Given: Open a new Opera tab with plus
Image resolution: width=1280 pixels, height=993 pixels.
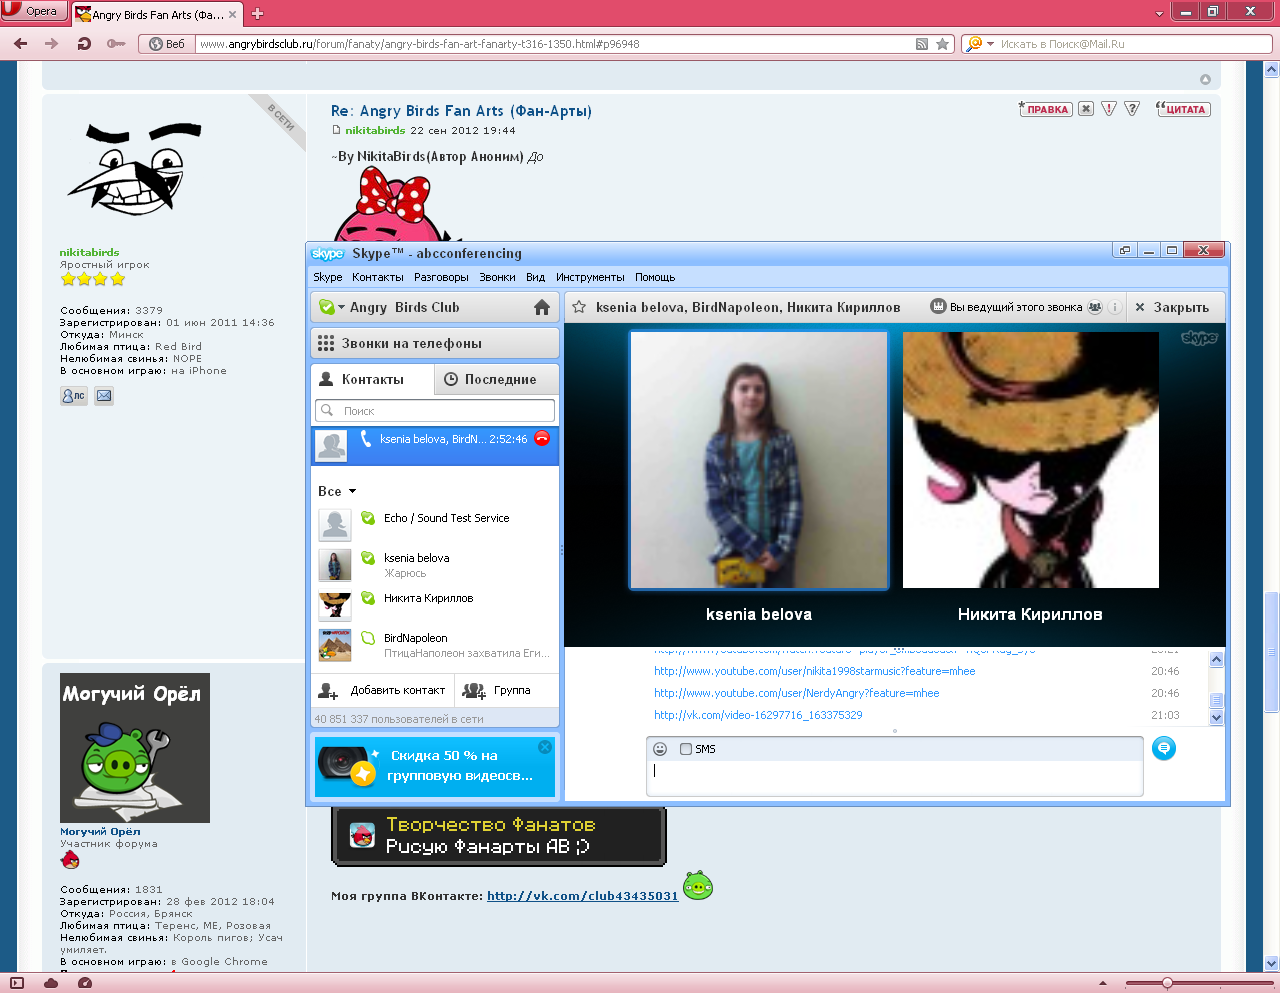Looking at the screenshot, I should pos(257,14).
